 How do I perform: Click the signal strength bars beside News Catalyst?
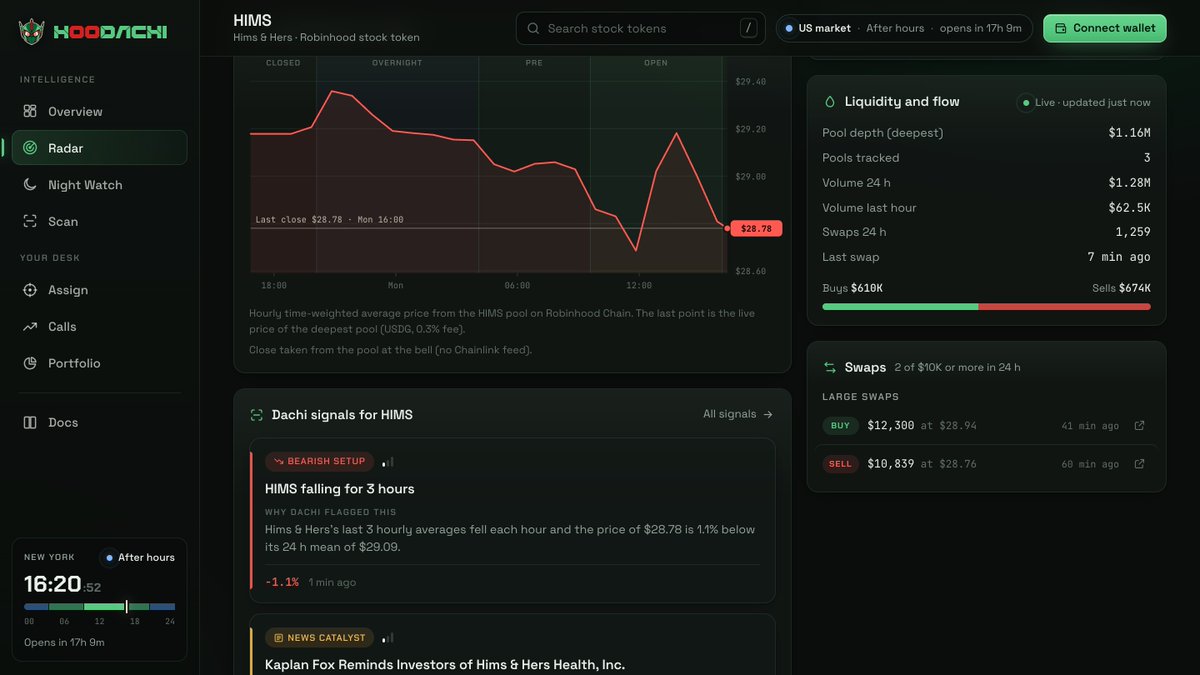click(388, 638)
